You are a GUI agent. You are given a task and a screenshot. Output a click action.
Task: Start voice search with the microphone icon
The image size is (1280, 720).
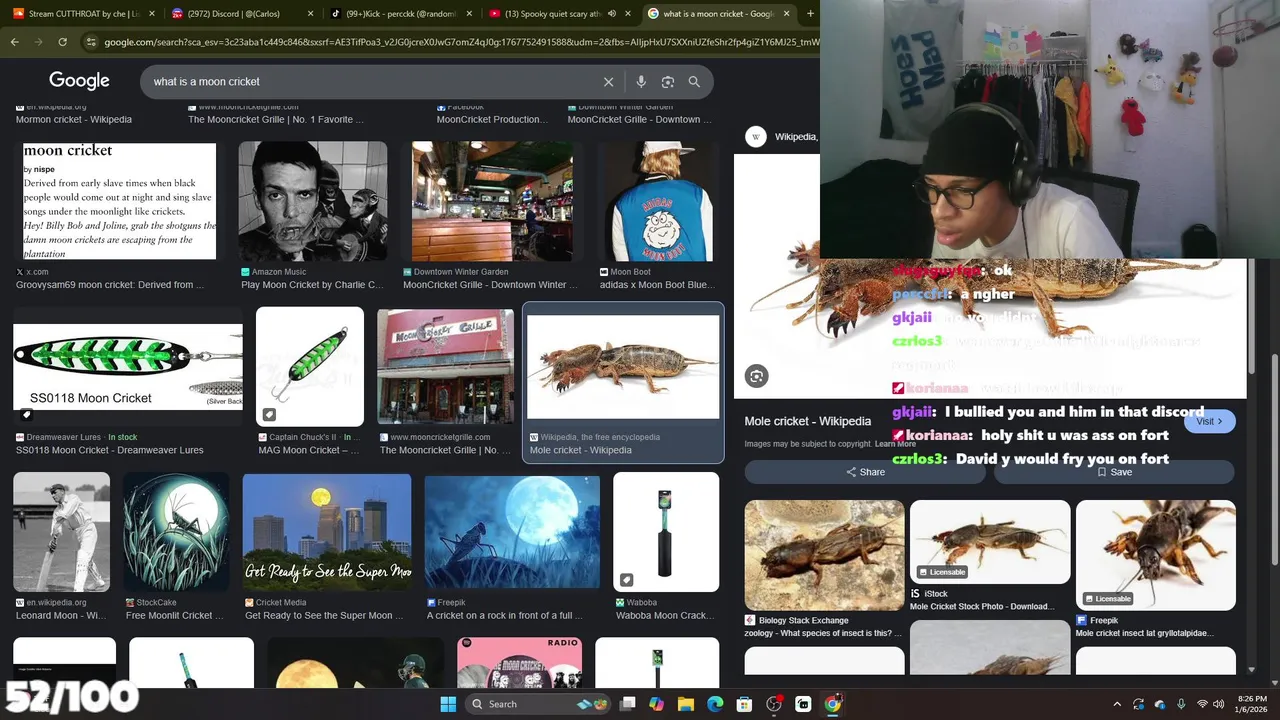pos(641,82)
